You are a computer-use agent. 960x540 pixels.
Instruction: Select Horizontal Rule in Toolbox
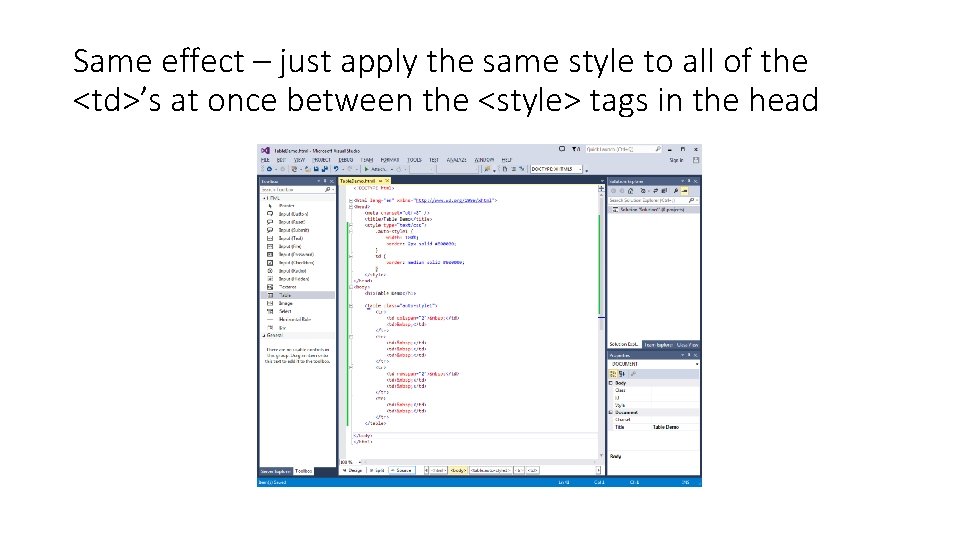(x=294, y=319)
